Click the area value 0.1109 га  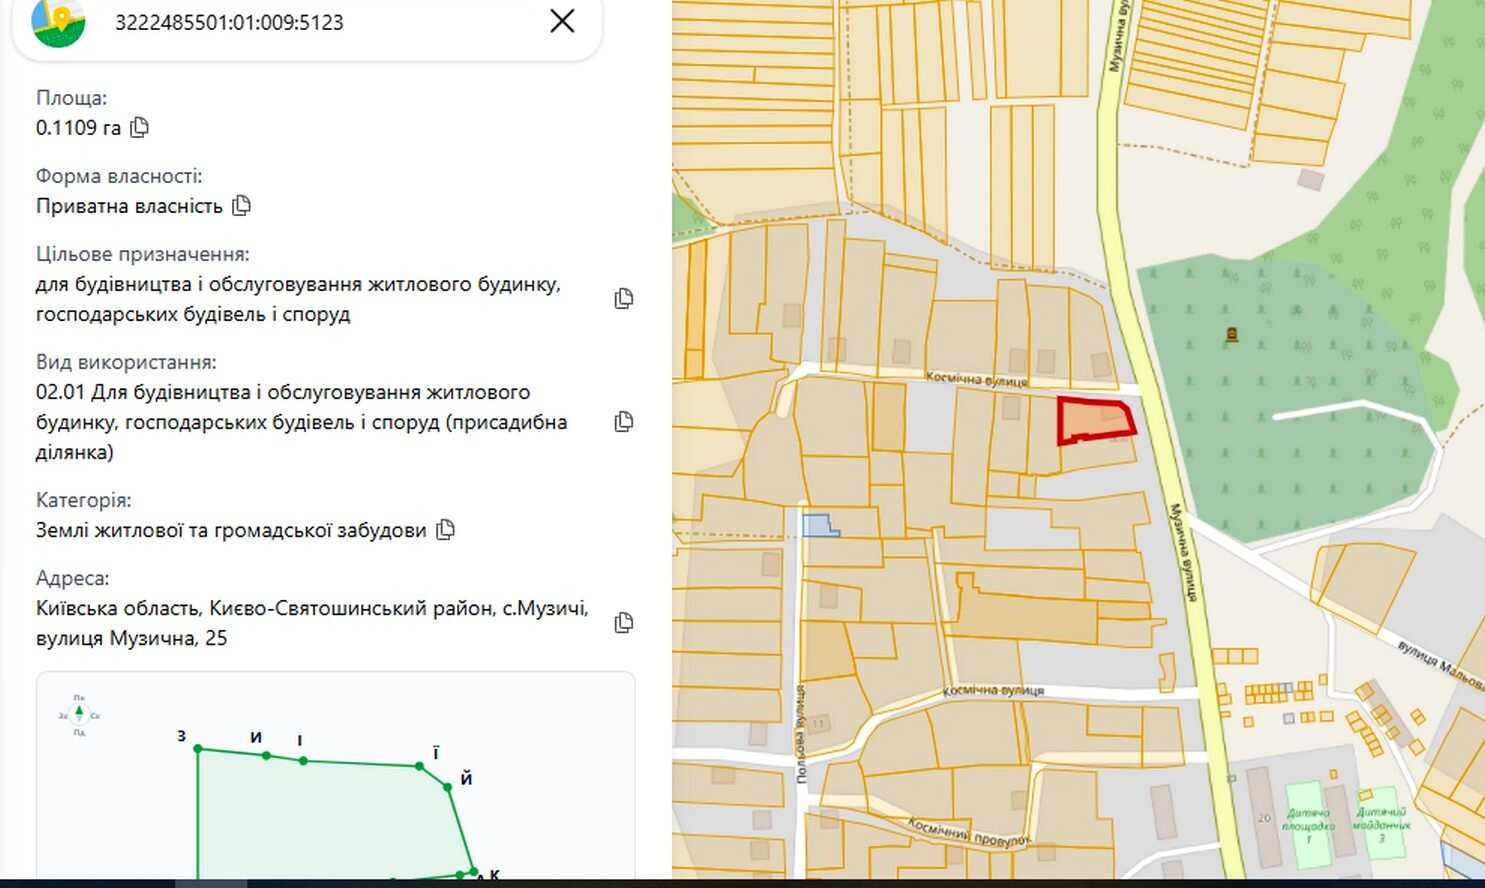[78, 127]
